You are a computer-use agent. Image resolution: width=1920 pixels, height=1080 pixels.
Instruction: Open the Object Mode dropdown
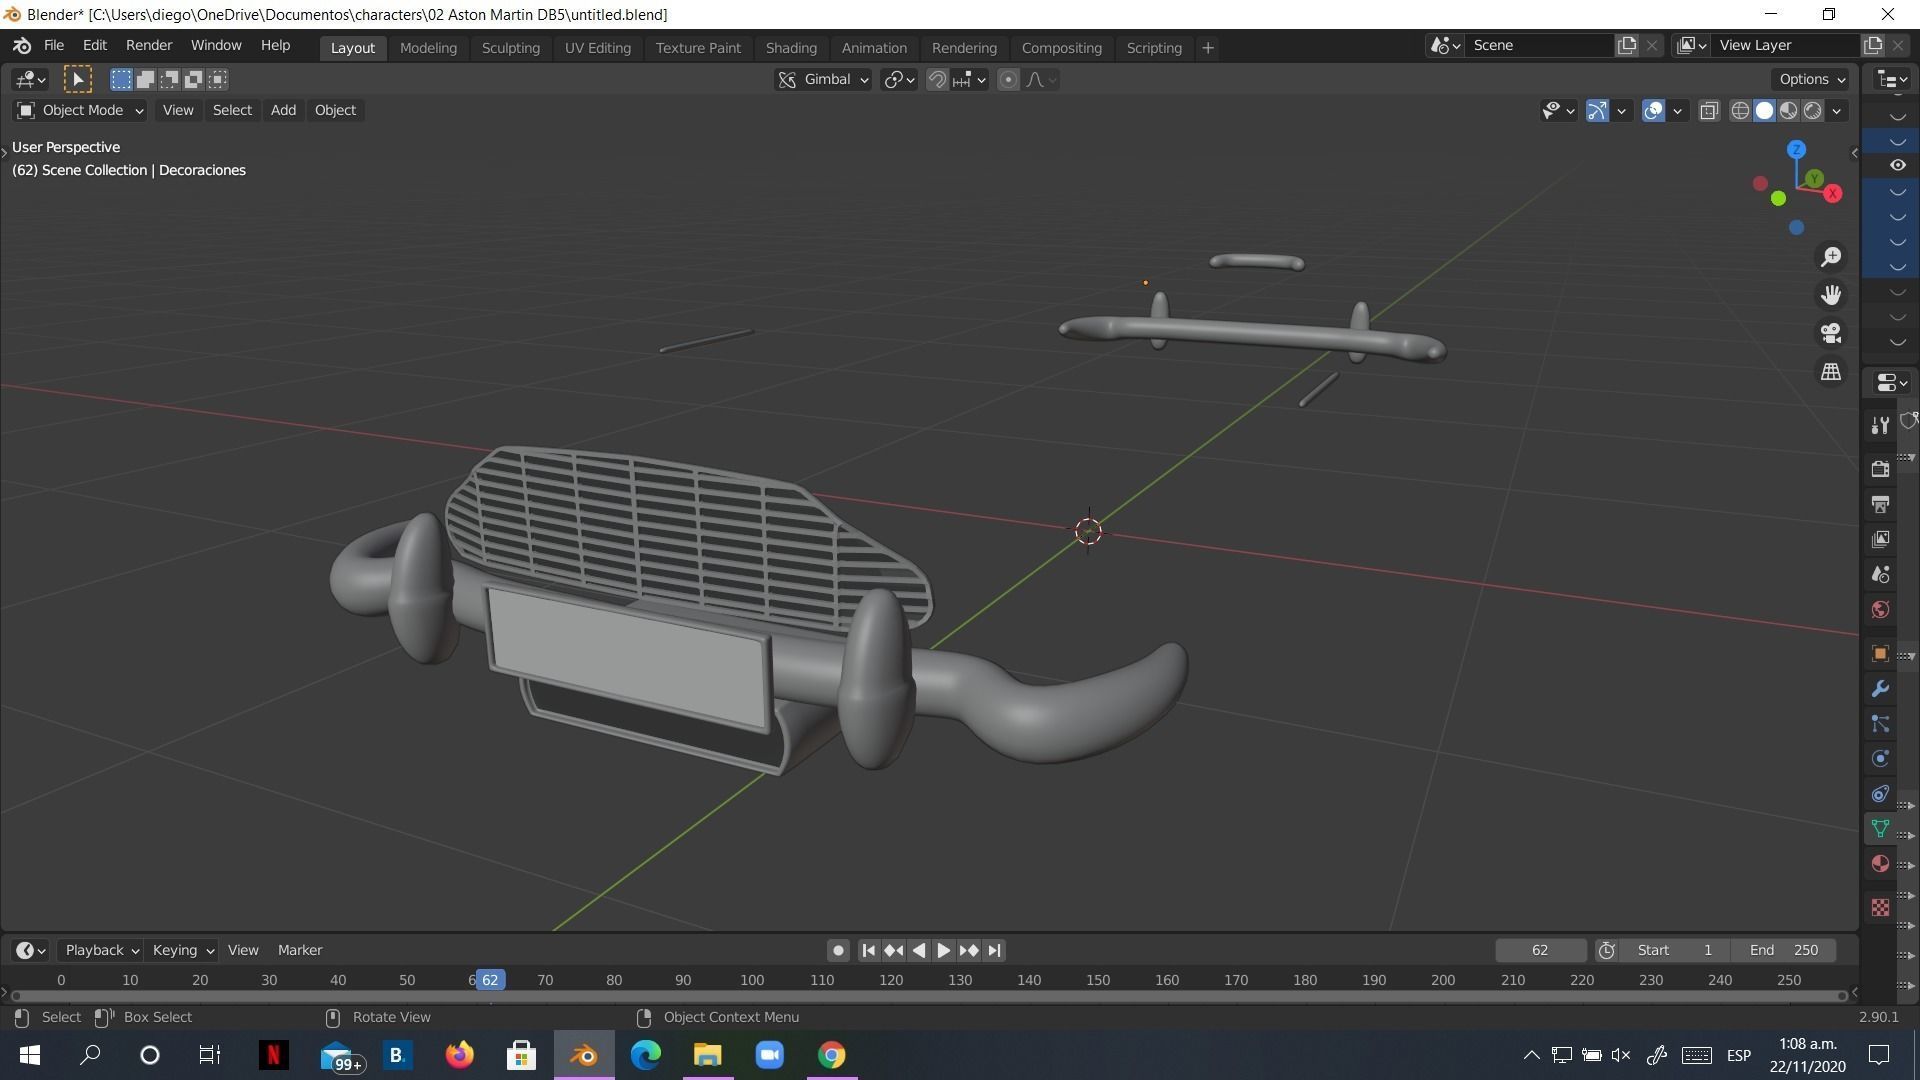point(80,110)
